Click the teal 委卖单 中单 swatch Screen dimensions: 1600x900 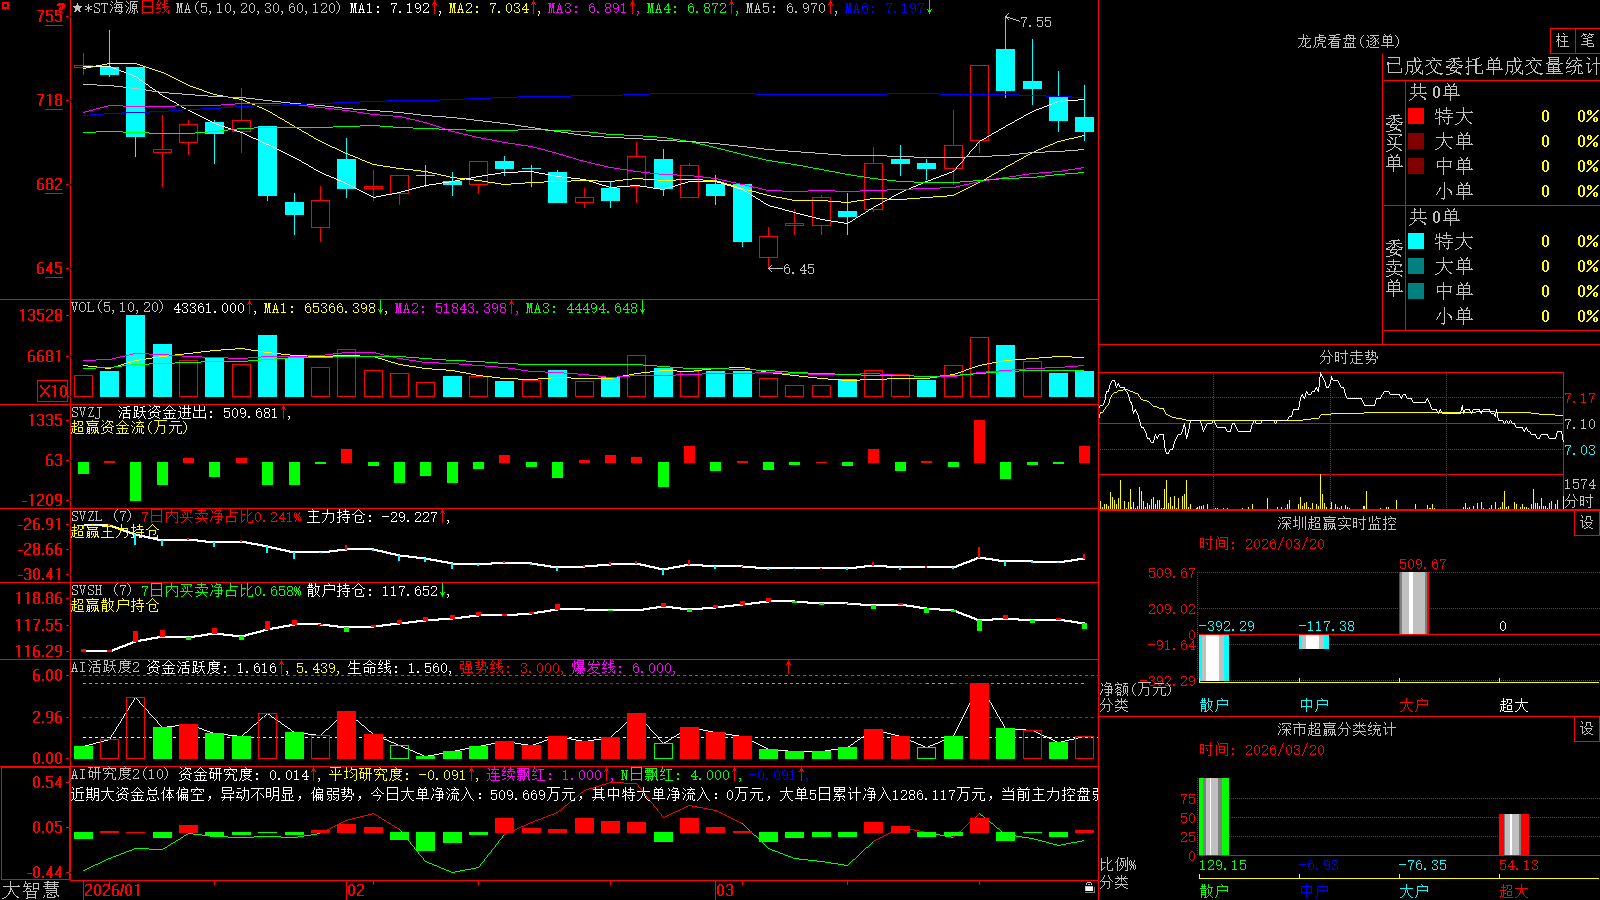[1416, 291]
